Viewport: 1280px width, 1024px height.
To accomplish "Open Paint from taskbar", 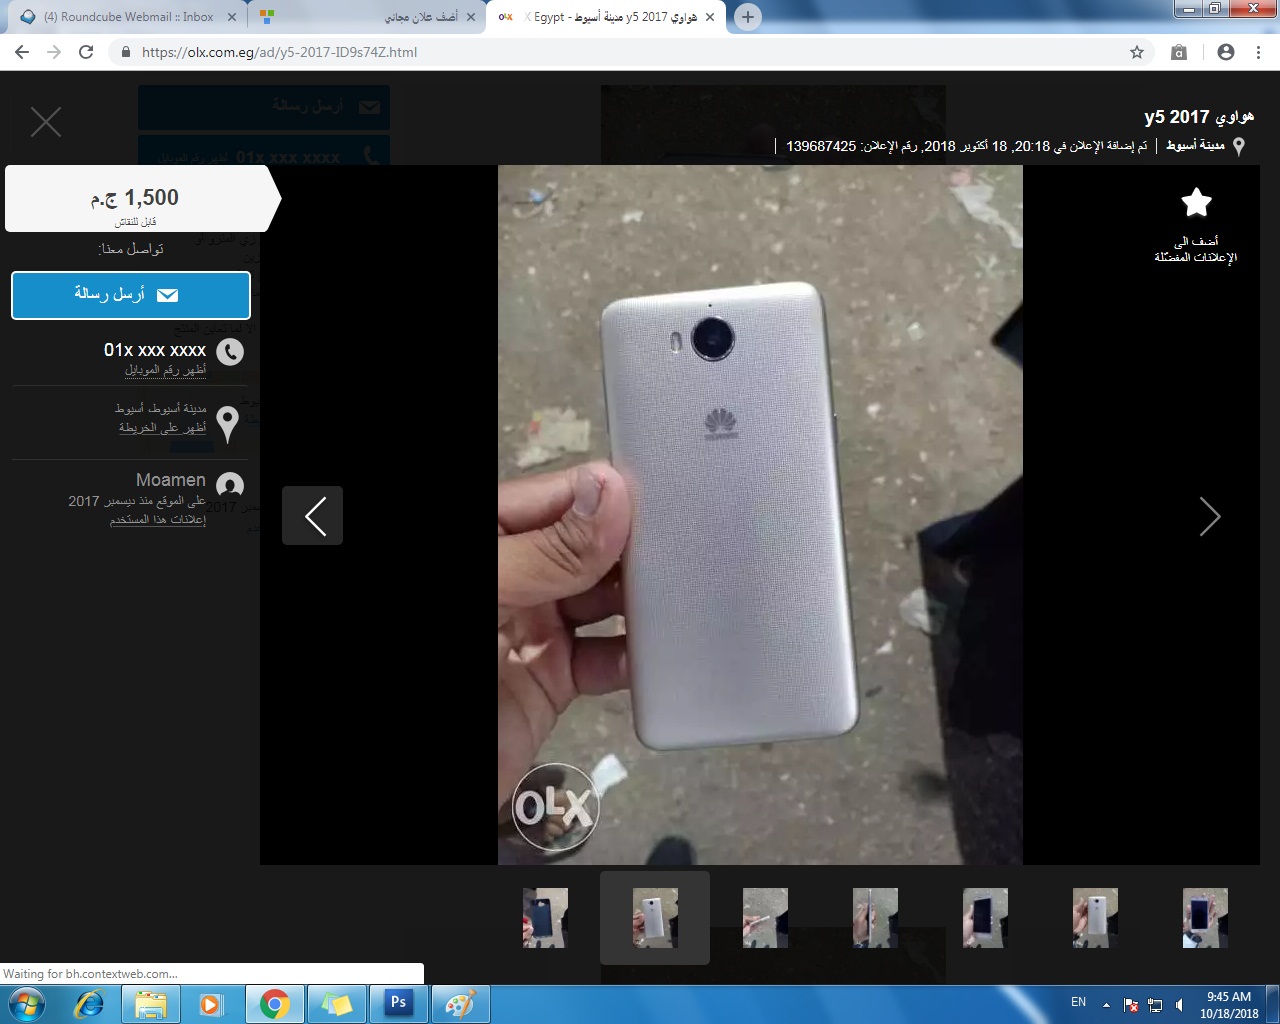I will (x=460, y=1004).
